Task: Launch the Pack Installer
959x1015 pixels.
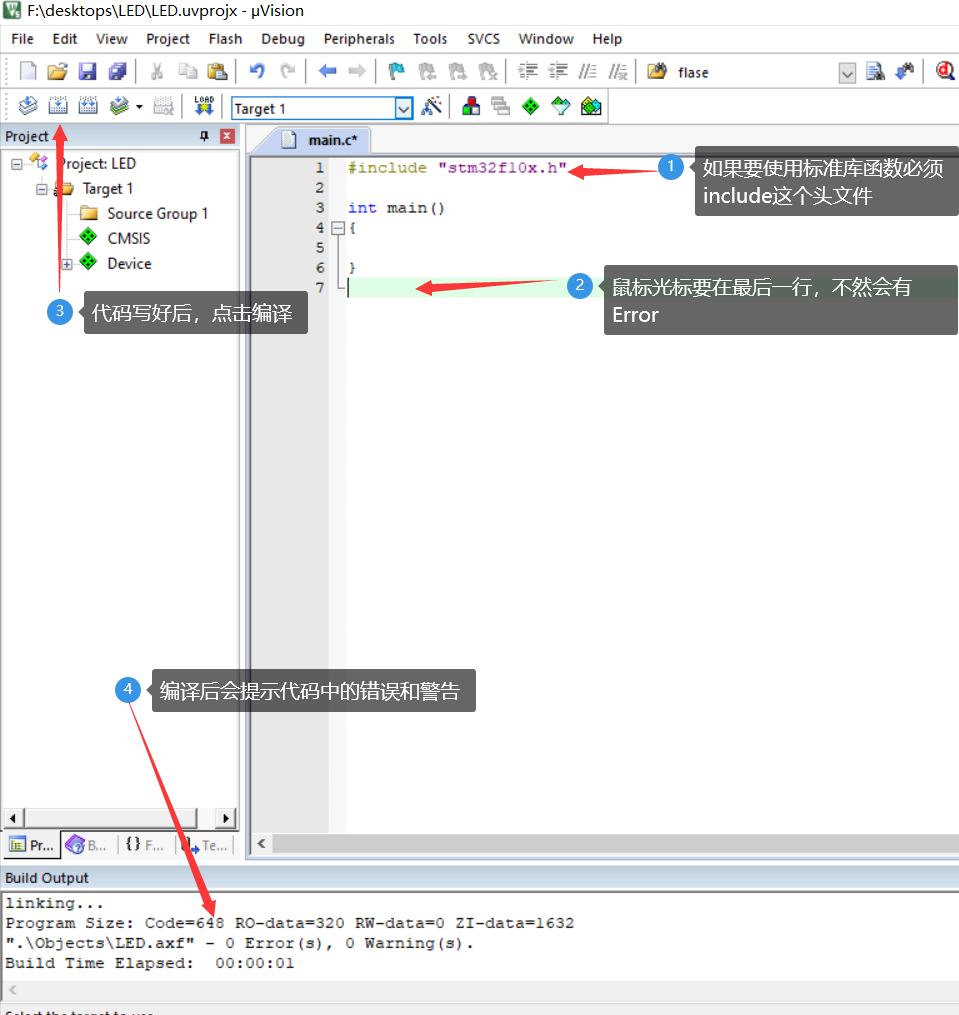Action: 591,106
